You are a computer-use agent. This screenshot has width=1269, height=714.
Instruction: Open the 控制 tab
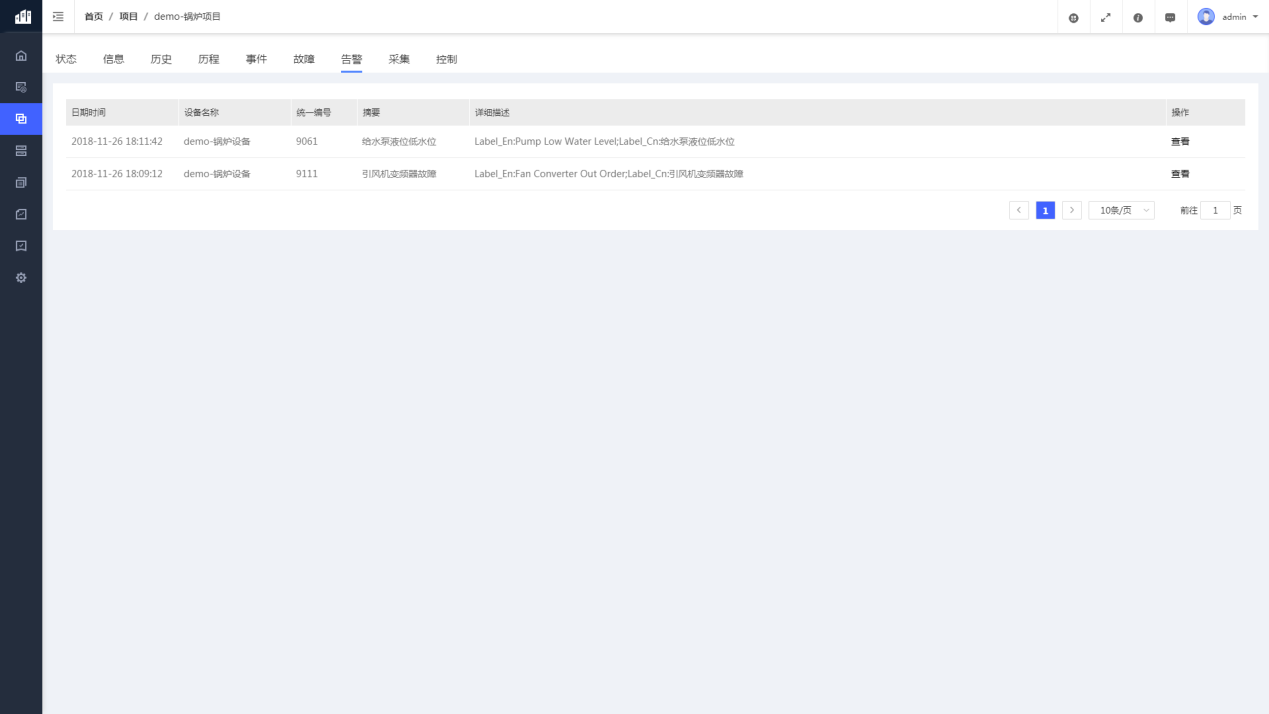[446, 60]
